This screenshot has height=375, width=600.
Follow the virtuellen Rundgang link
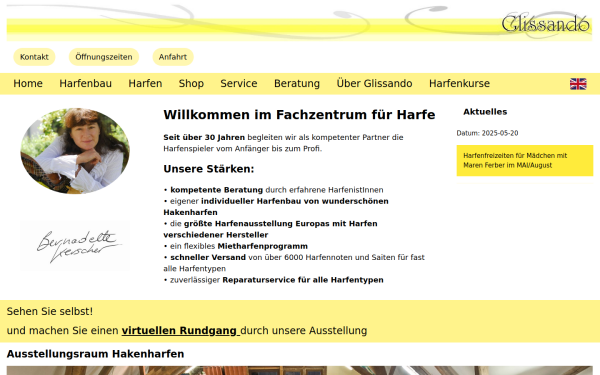pos(181,331)
